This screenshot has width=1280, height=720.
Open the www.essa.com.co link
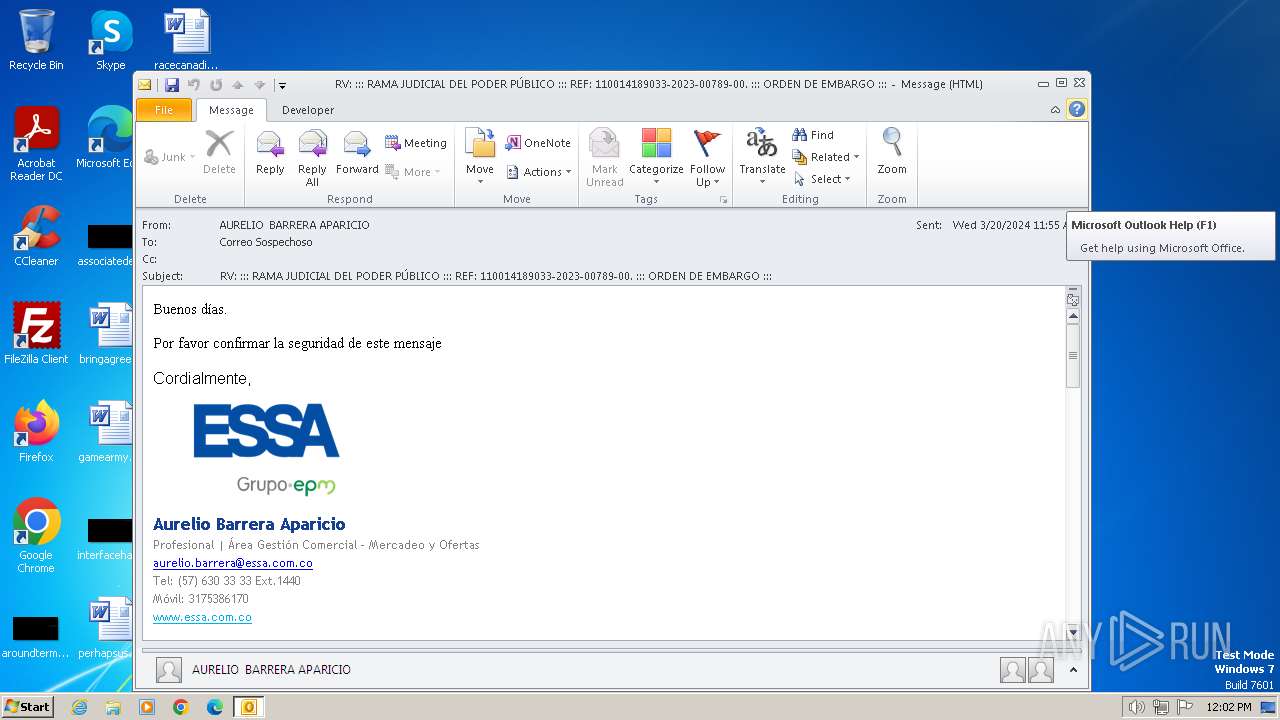tap(202, 617)
